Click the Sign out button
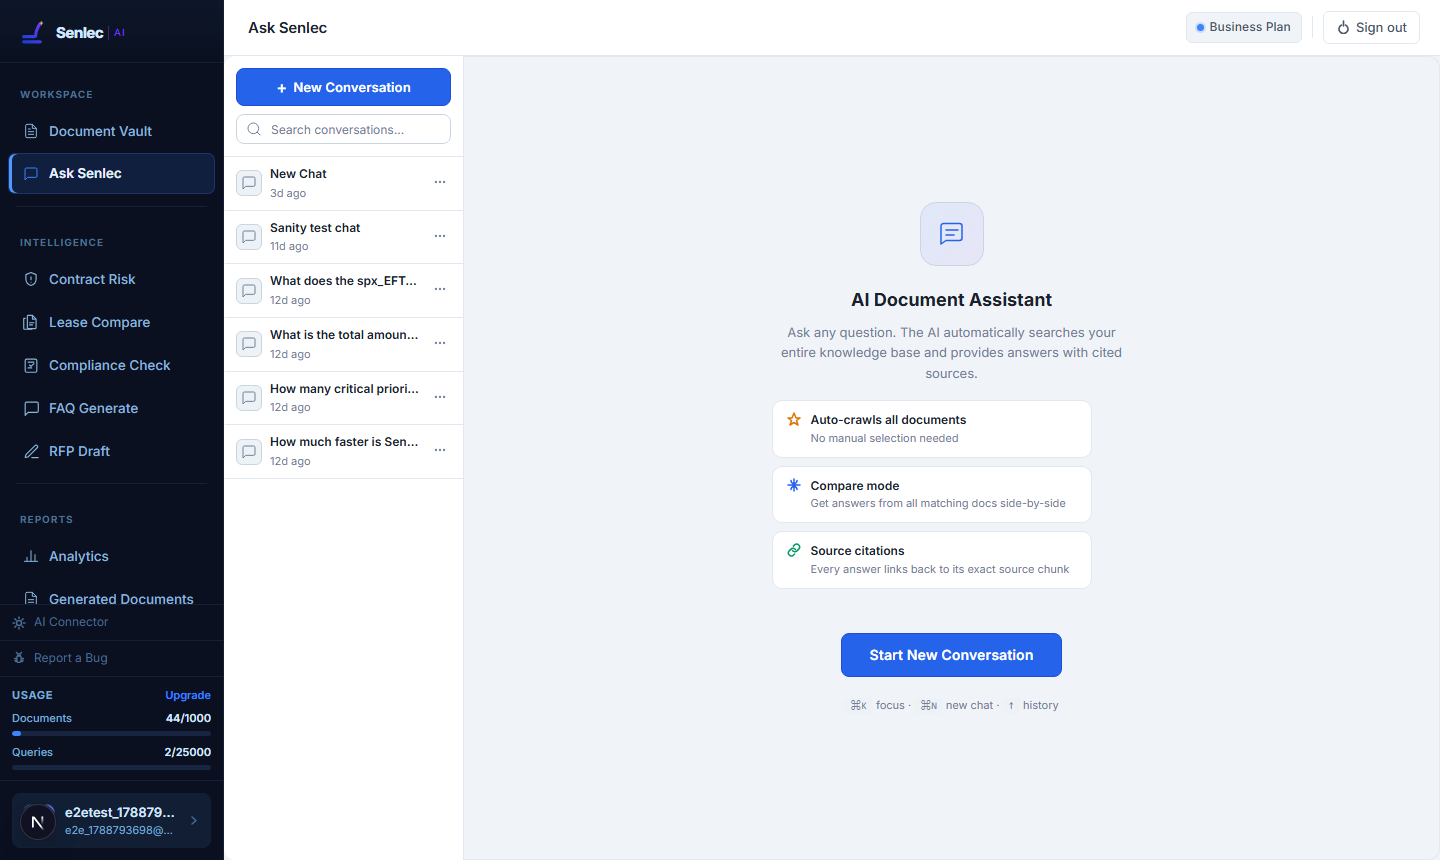 click(1371, 27)
